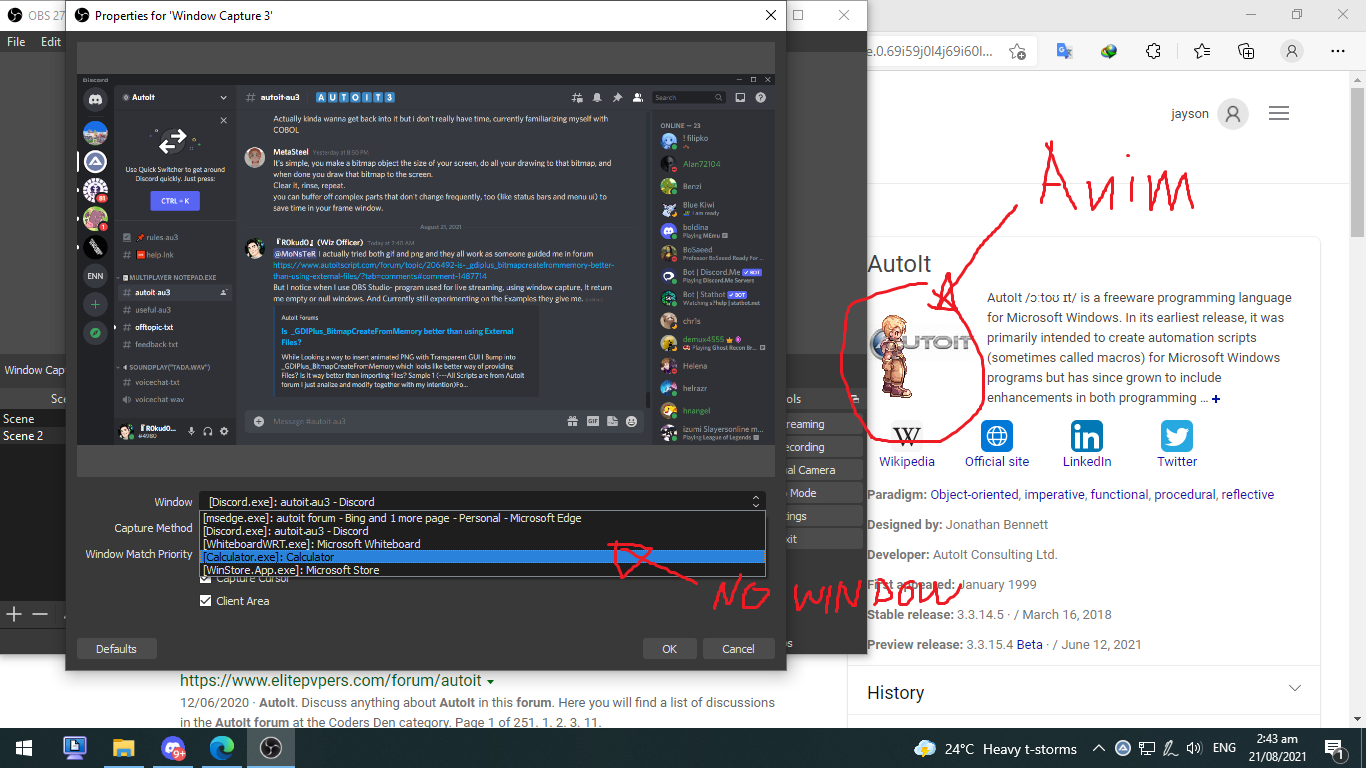Choose the Discord.exe entry in dropdown list
Viewport: 1366px width, 768px height.
(x=482, y=531)
